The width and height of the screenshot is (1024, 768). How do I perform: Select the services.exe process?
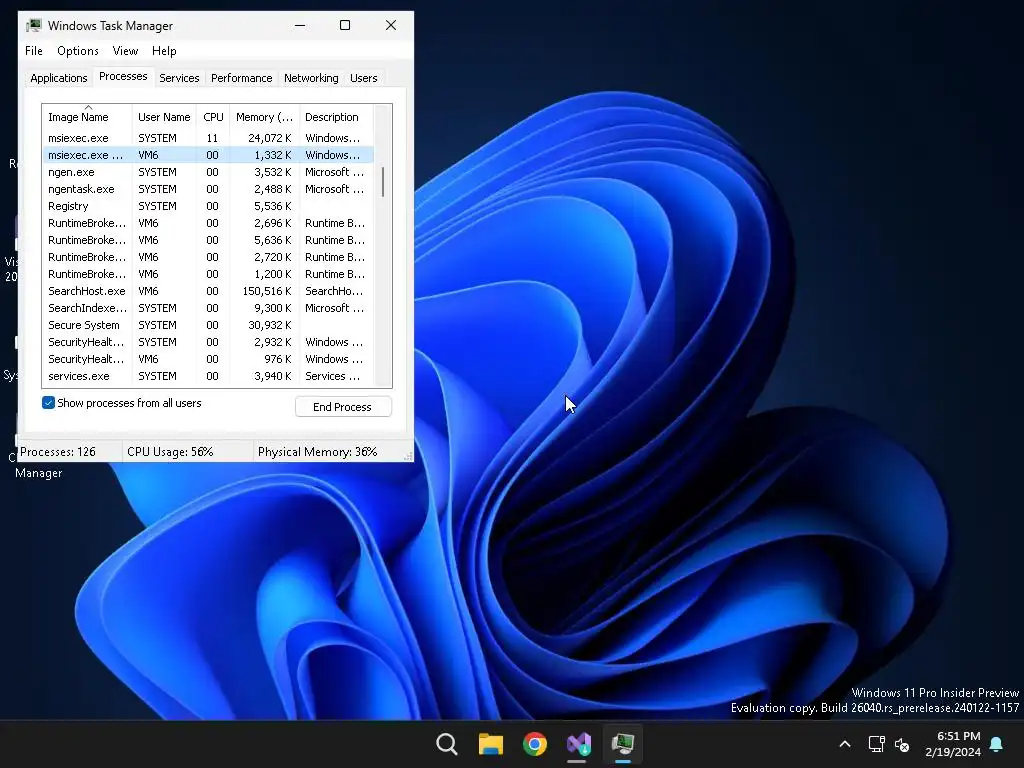tap(208, 376)
